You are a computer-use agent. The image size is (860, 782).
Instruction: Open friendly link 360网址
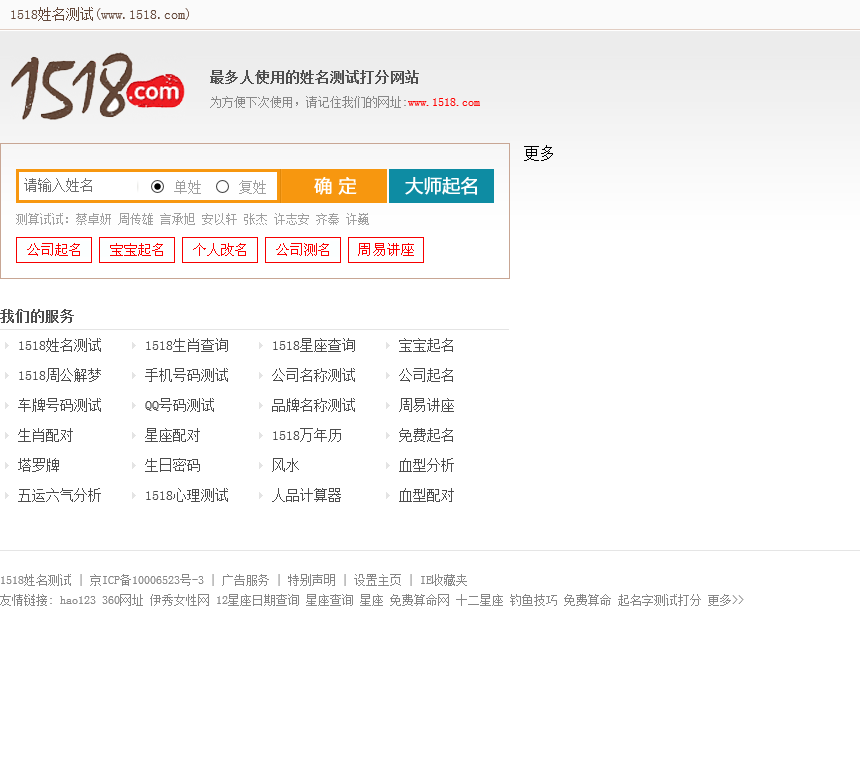[x=123, y=600]
